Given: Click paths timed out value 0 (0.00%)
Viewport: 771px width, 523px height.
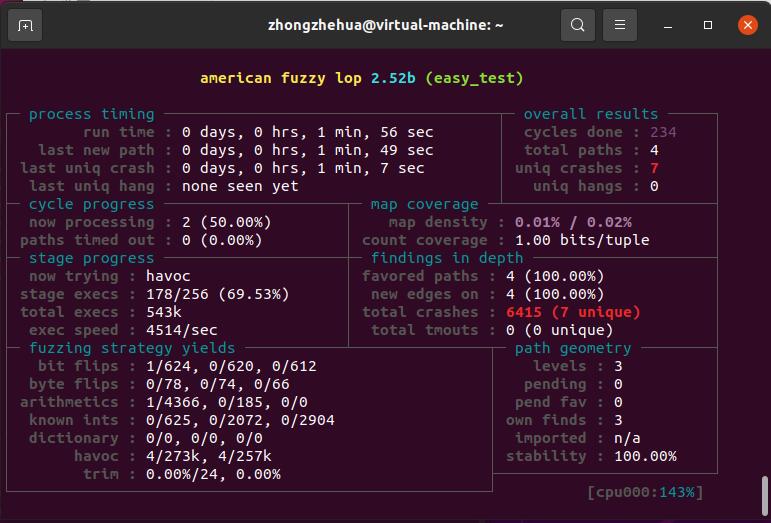Looking at the screenshot, I should coord(222,240).
